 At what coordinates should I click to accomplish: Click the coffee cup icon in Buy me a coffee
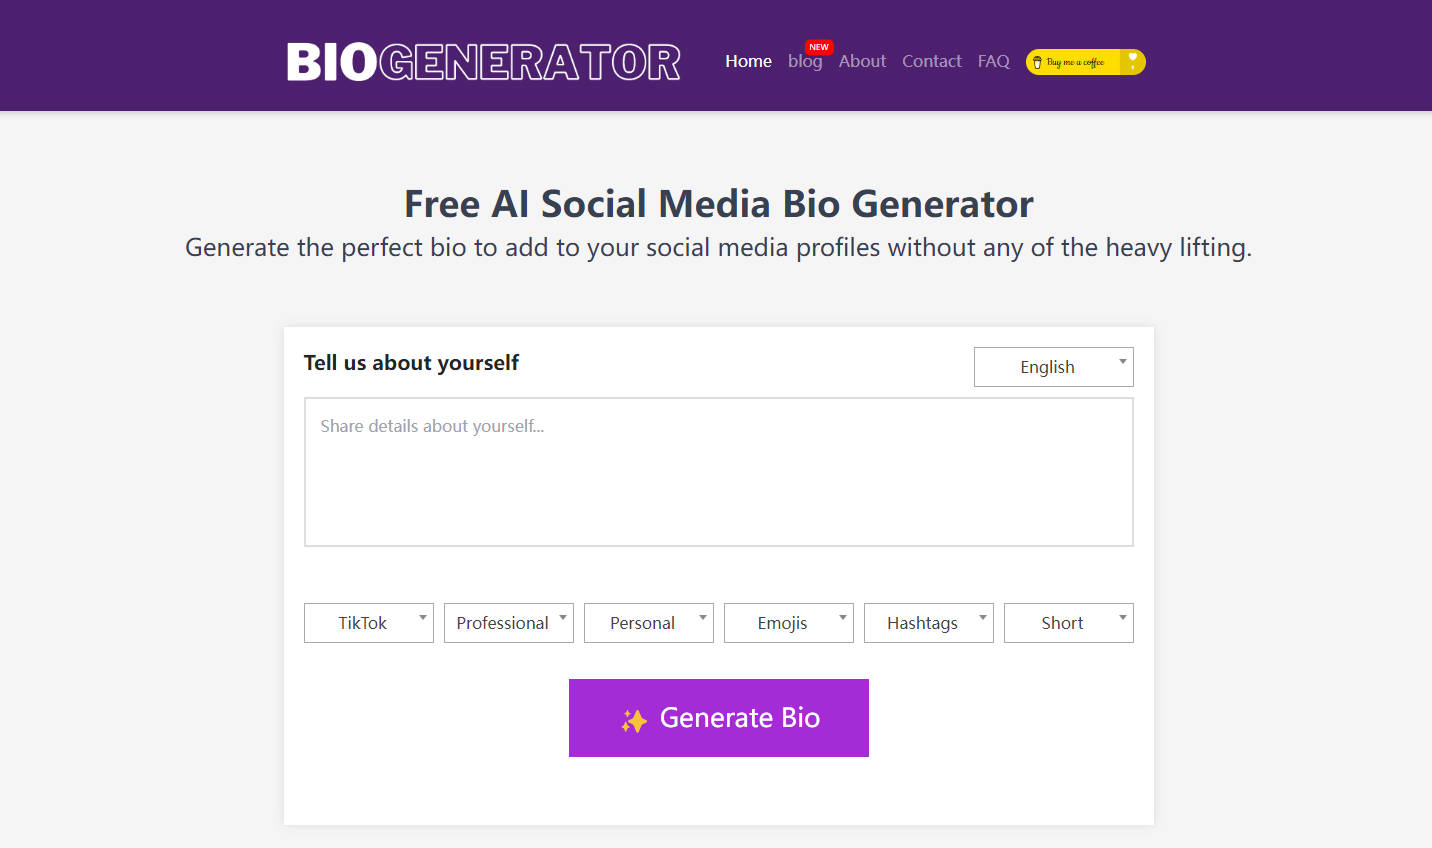1040,61
